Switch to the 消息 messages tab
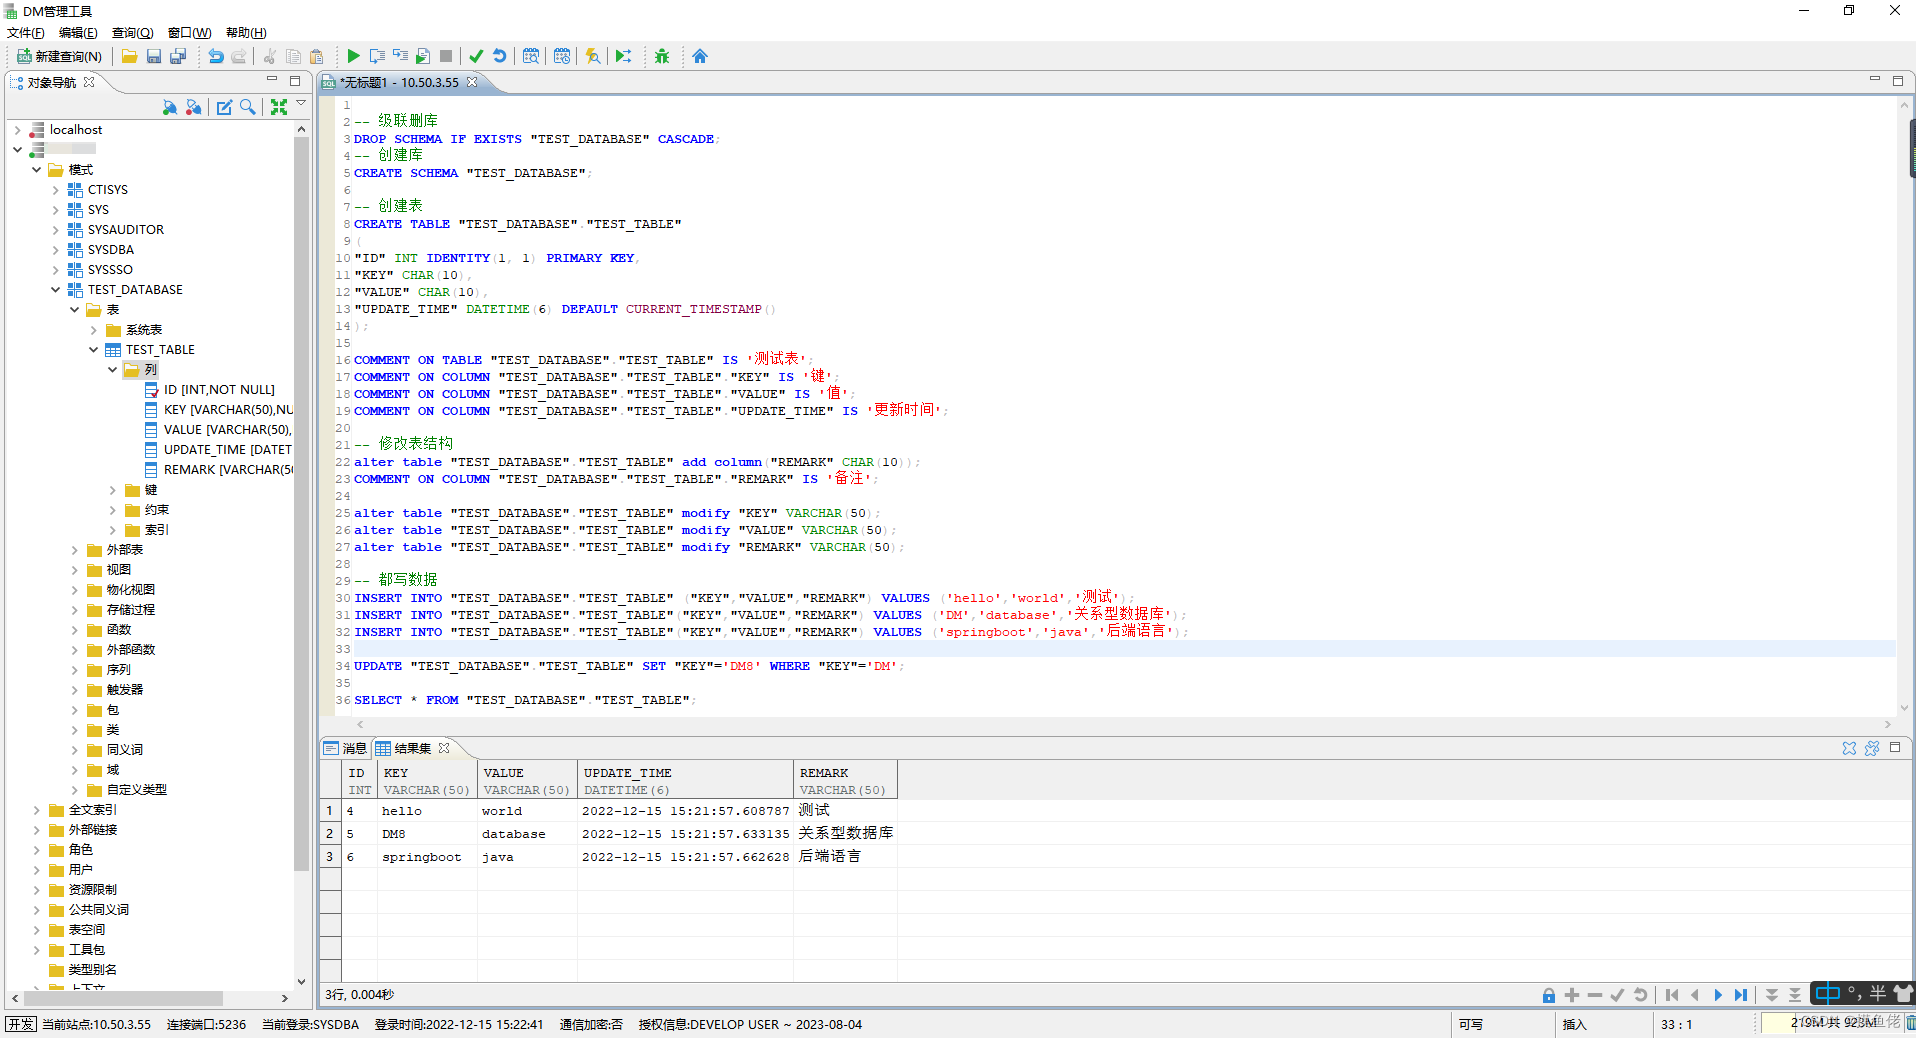1916x1038 pixels. pyautogui.click(x=345, y=748)
